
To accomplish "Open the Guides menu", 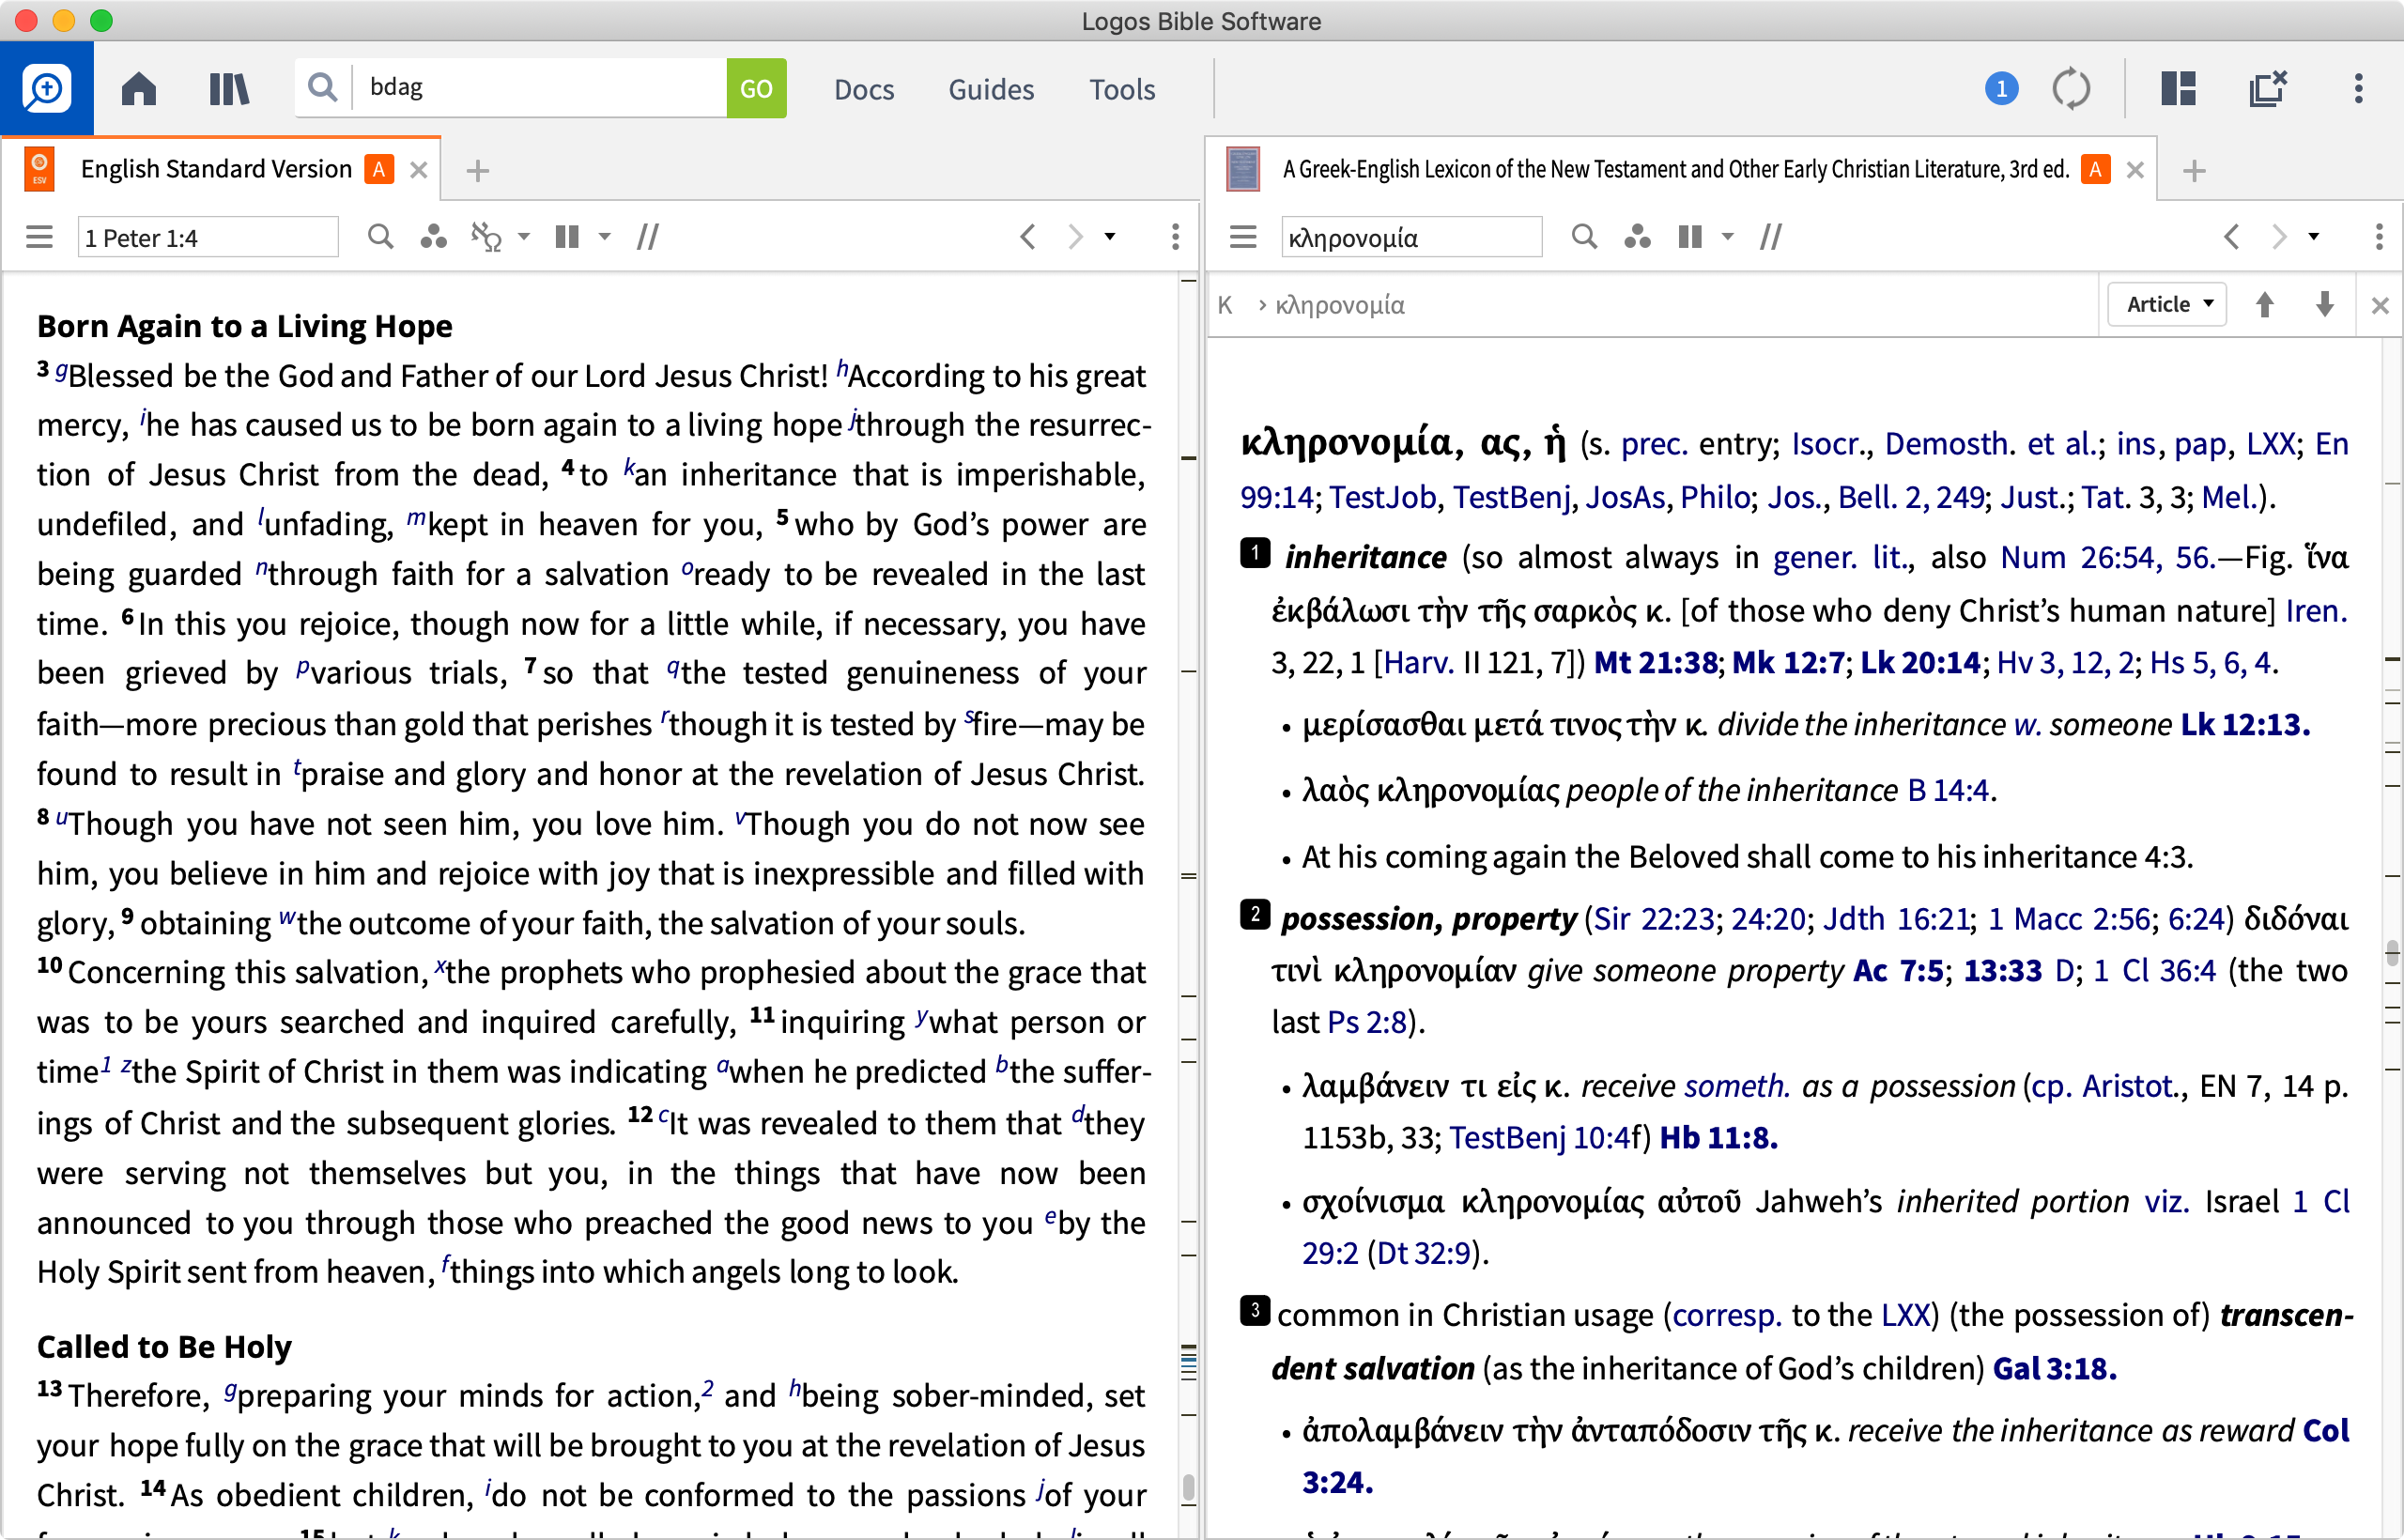I will coord(991,89).
